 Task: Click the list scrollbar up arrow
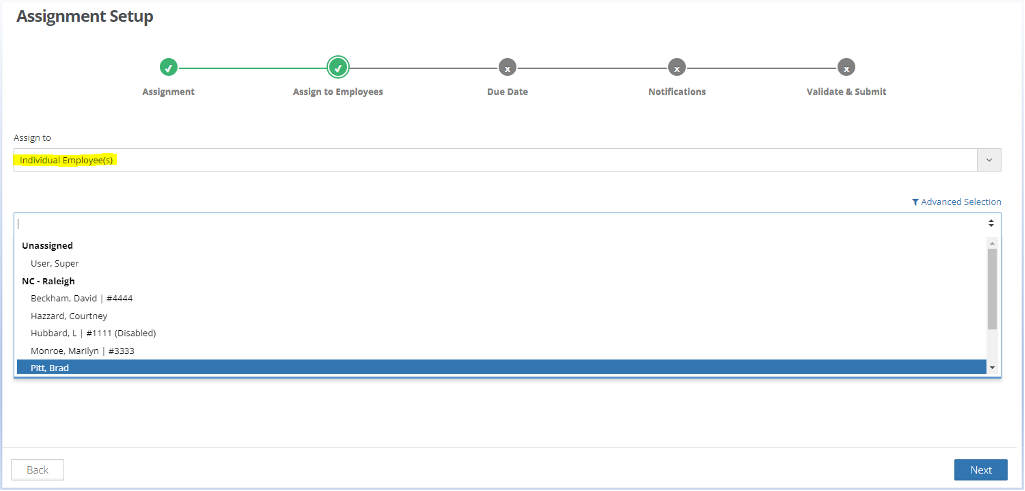click(992, 243)
